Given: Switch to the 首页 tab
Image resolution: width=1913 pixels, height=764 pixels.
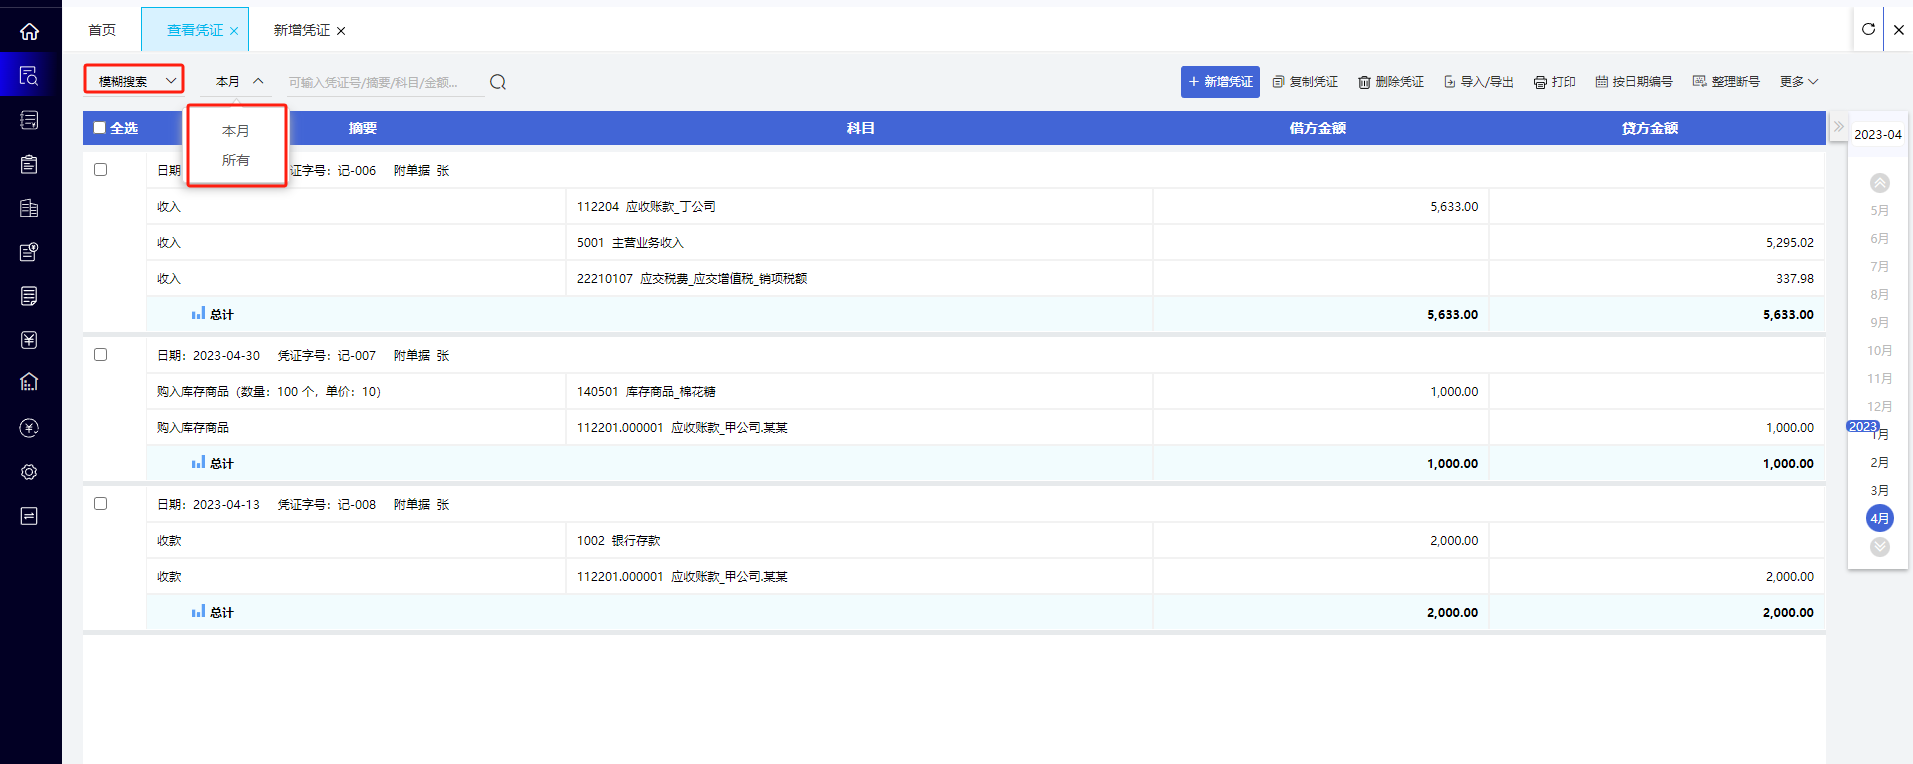Looking at the screenshot, I should 102,30.
